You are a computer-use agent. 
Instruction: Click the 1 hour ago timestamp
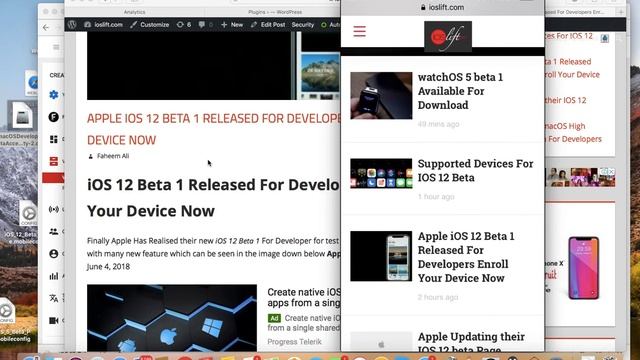[x=436, y=197]
